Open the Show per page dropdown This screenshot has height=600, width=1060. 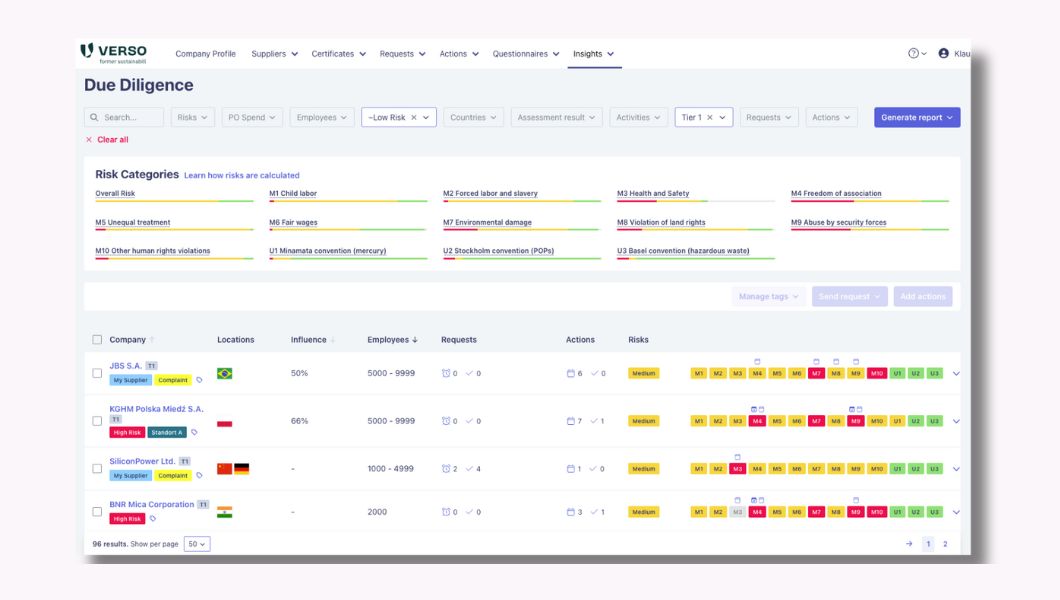pyautogui.click(x=195, y=543)
